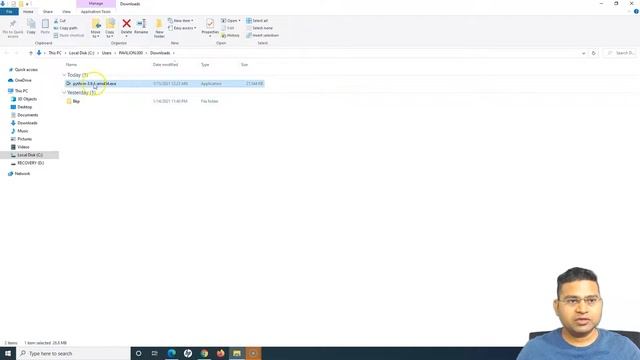Open Quick access in navigation pane
Image resolution: width=640 pixels, height=360 pixels.
pyautogui.click(x=26, y=70)
